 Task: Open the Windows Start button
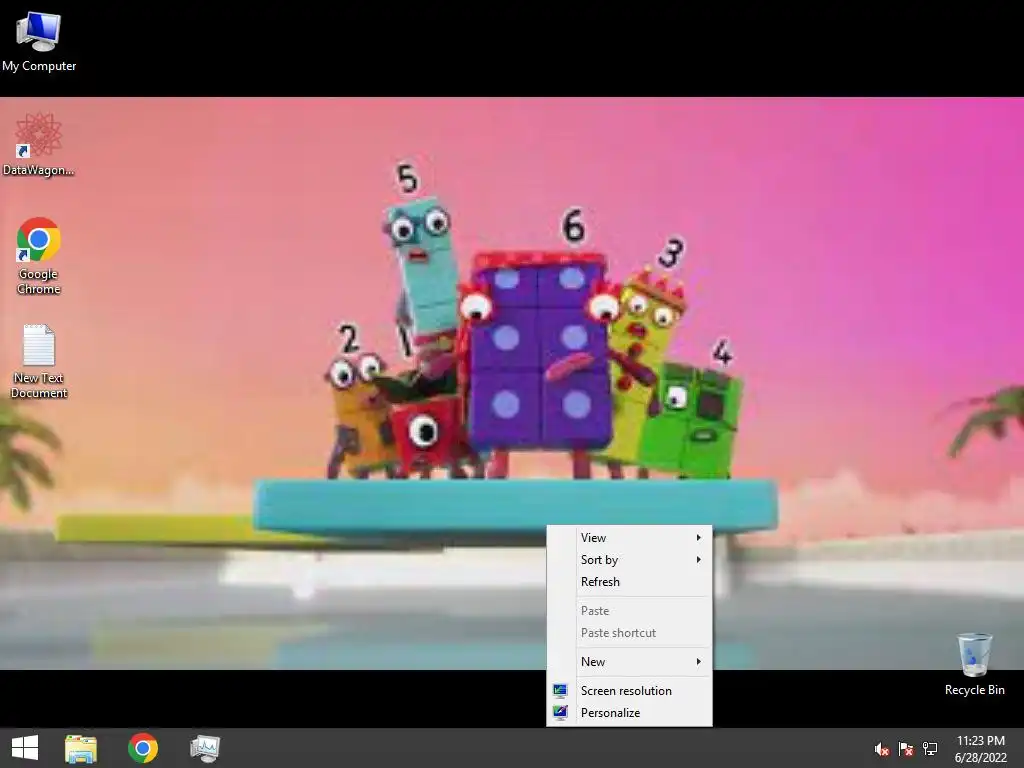pos(25,748)
